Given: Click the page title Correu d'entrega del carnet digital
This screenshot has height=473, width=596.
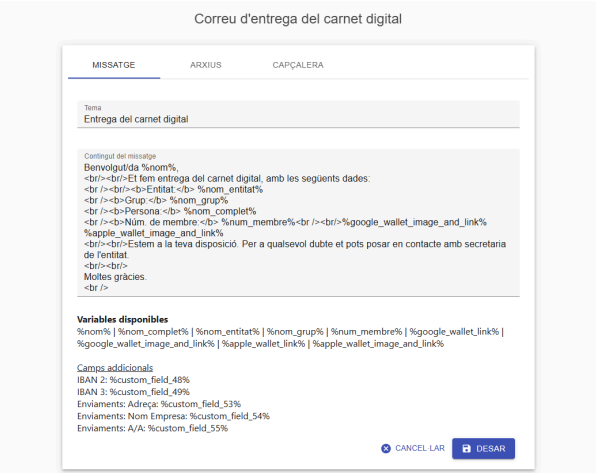Looking at the screenshot, I should pos(298,19).
